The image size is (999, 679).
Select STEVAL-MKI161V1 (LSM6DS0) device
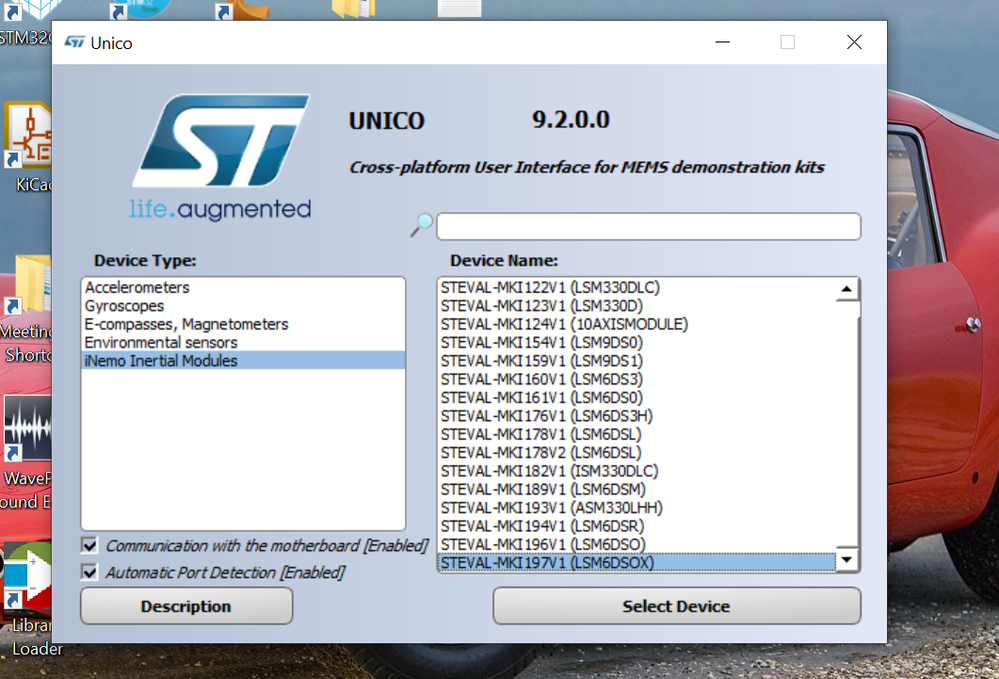[x=636, y=397]
